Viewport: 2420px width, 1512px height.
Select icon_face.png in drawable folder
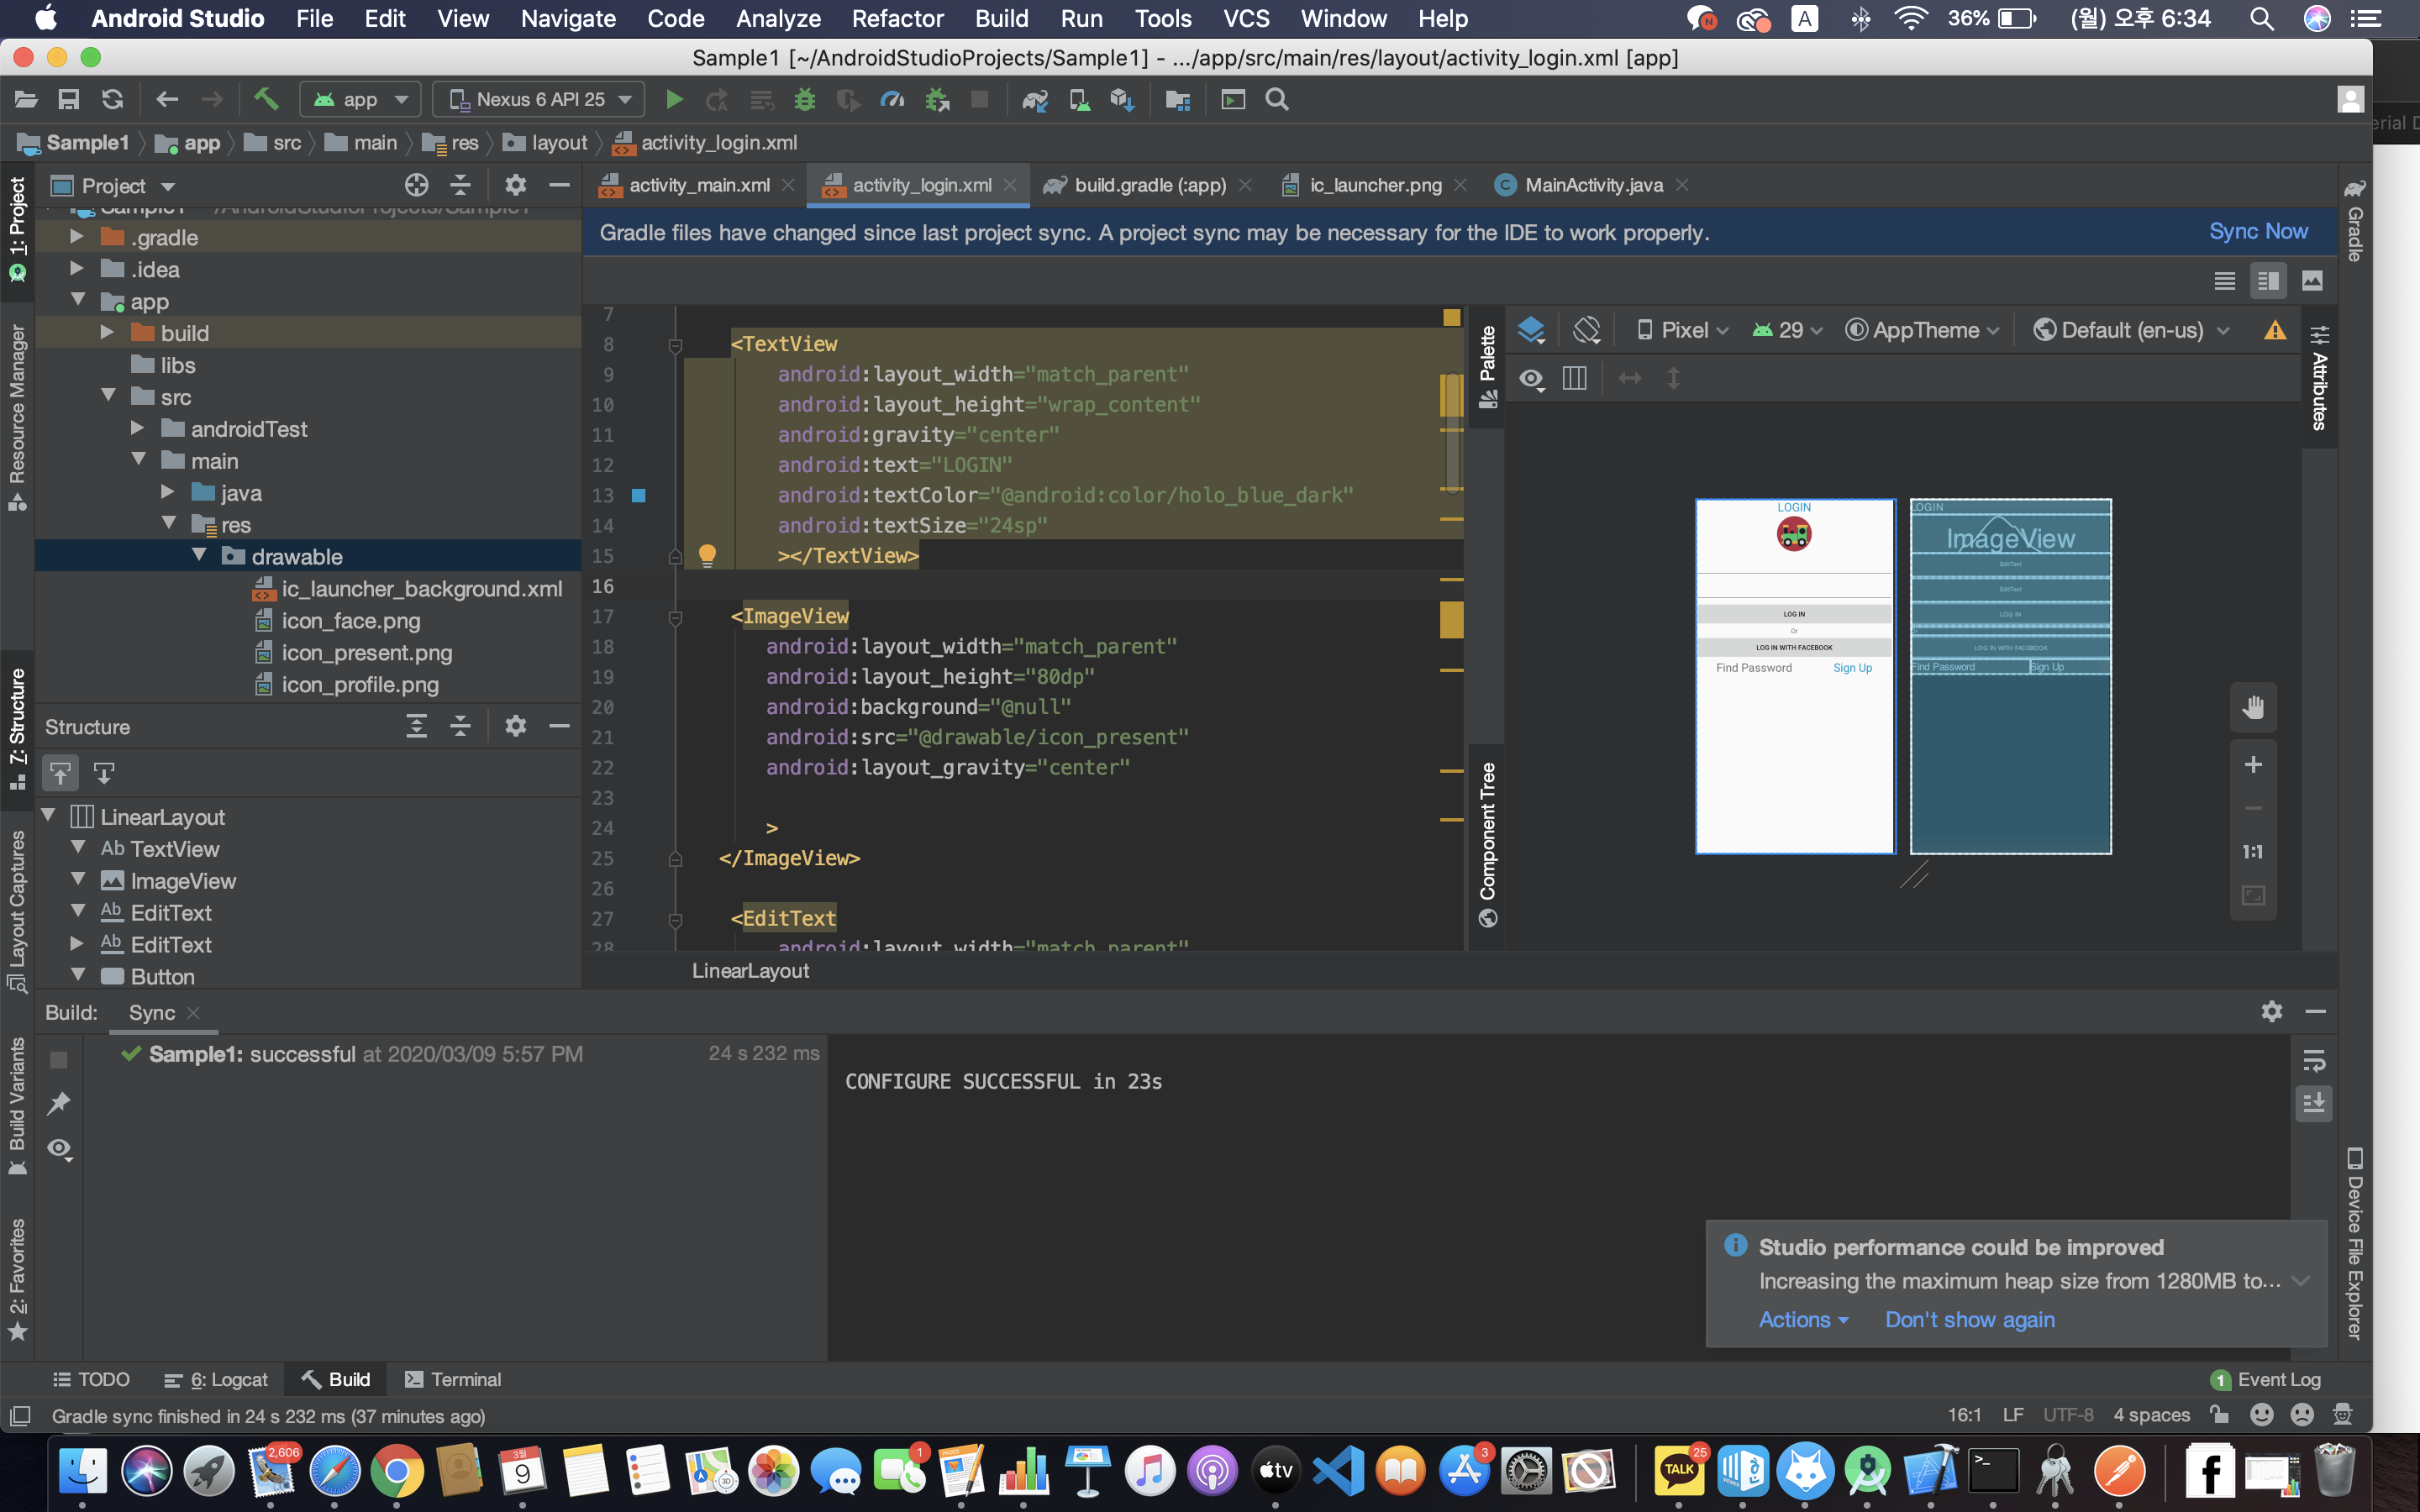click(x=350, y=621)
